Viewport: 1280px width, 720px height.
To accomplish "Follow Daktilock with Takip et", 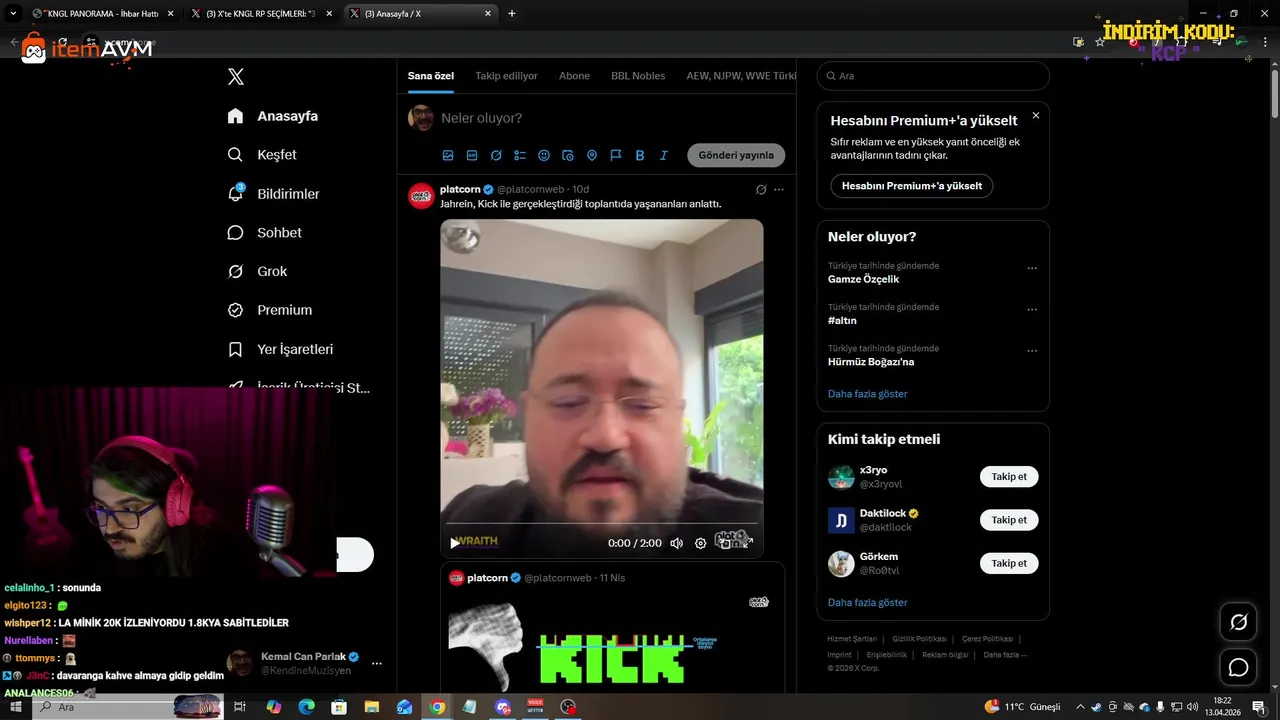I will click(1009, 520).
